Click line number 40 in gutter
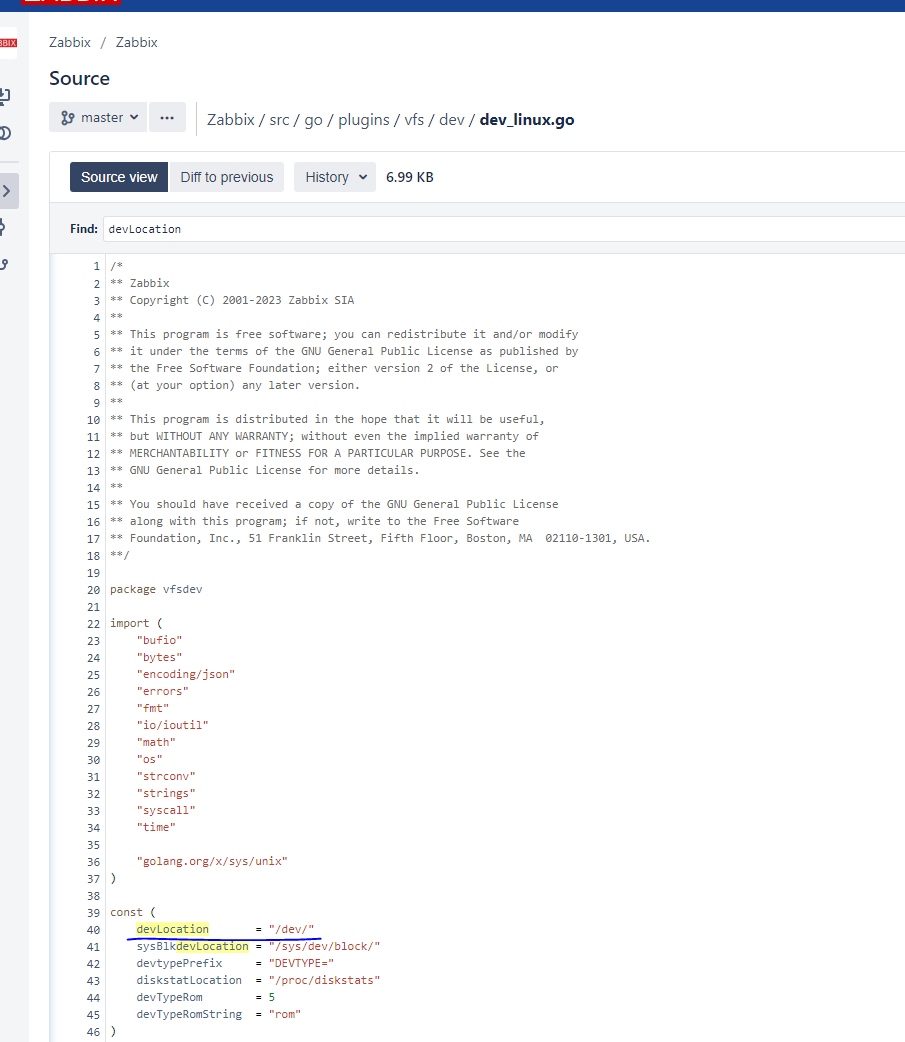The height and width of the screenshot is (1042, 905). coord(93,930)
